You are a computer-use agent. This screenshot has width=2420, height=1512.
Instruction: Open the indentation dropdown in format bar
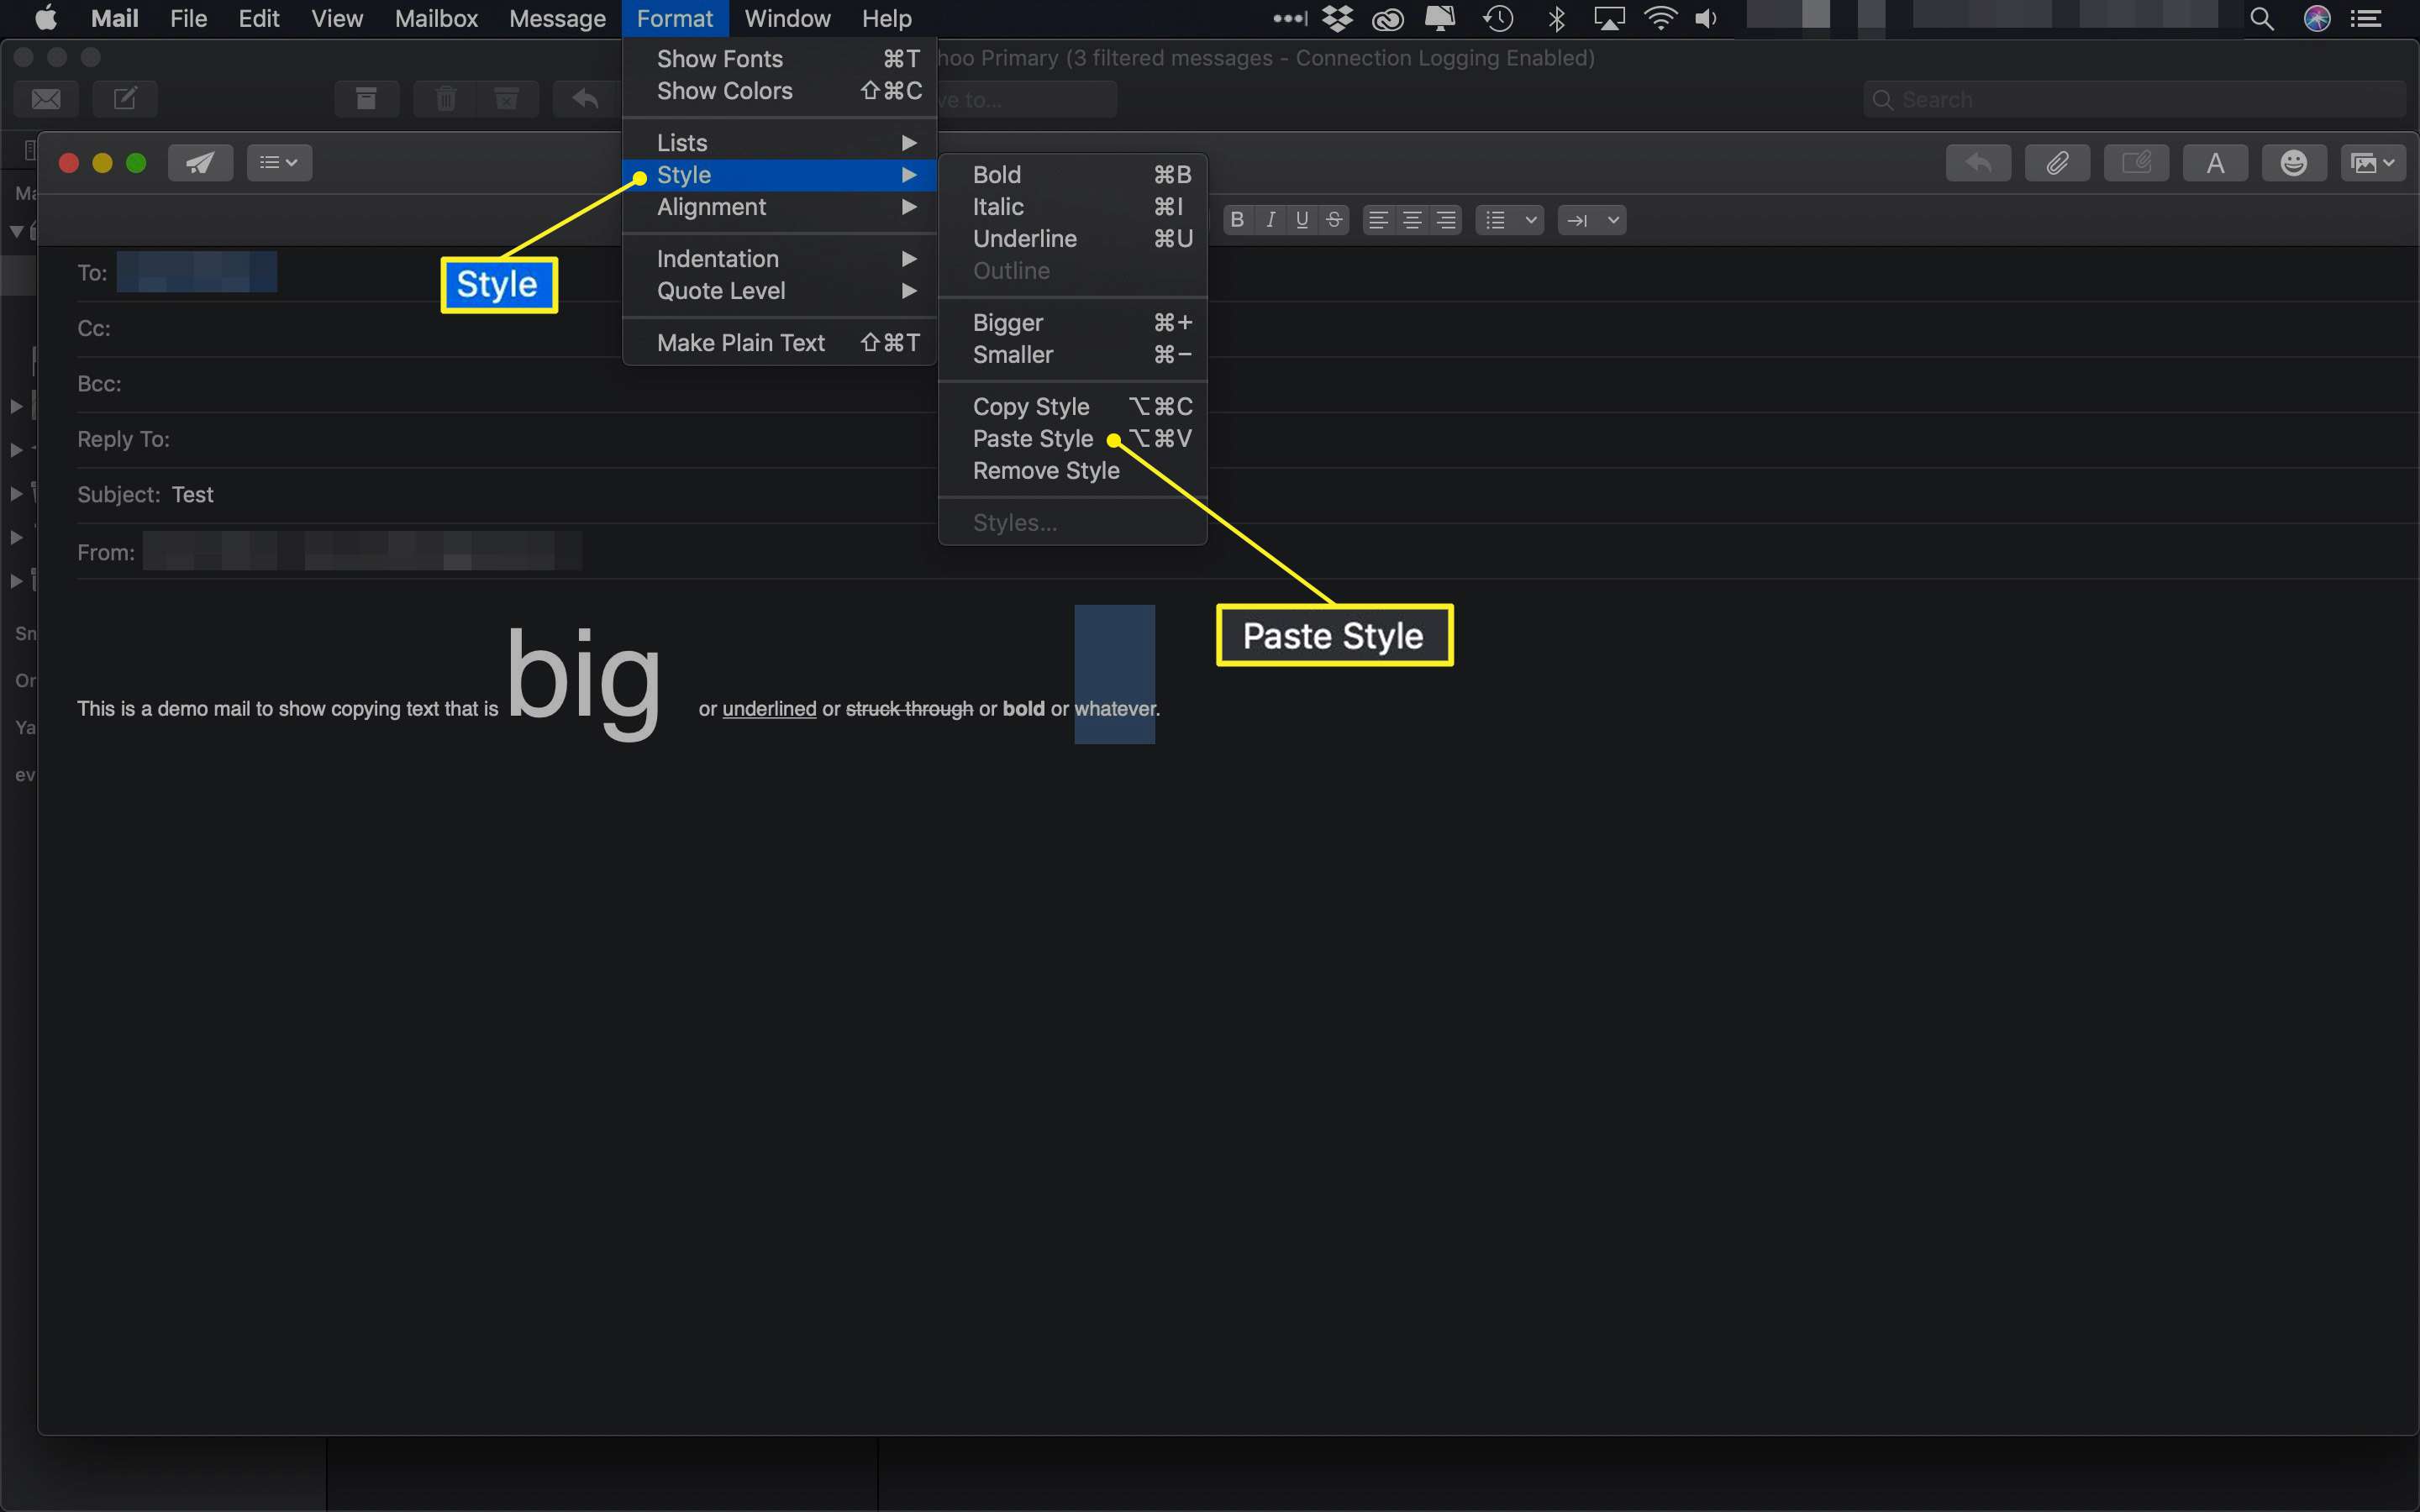click(1592, 220)
